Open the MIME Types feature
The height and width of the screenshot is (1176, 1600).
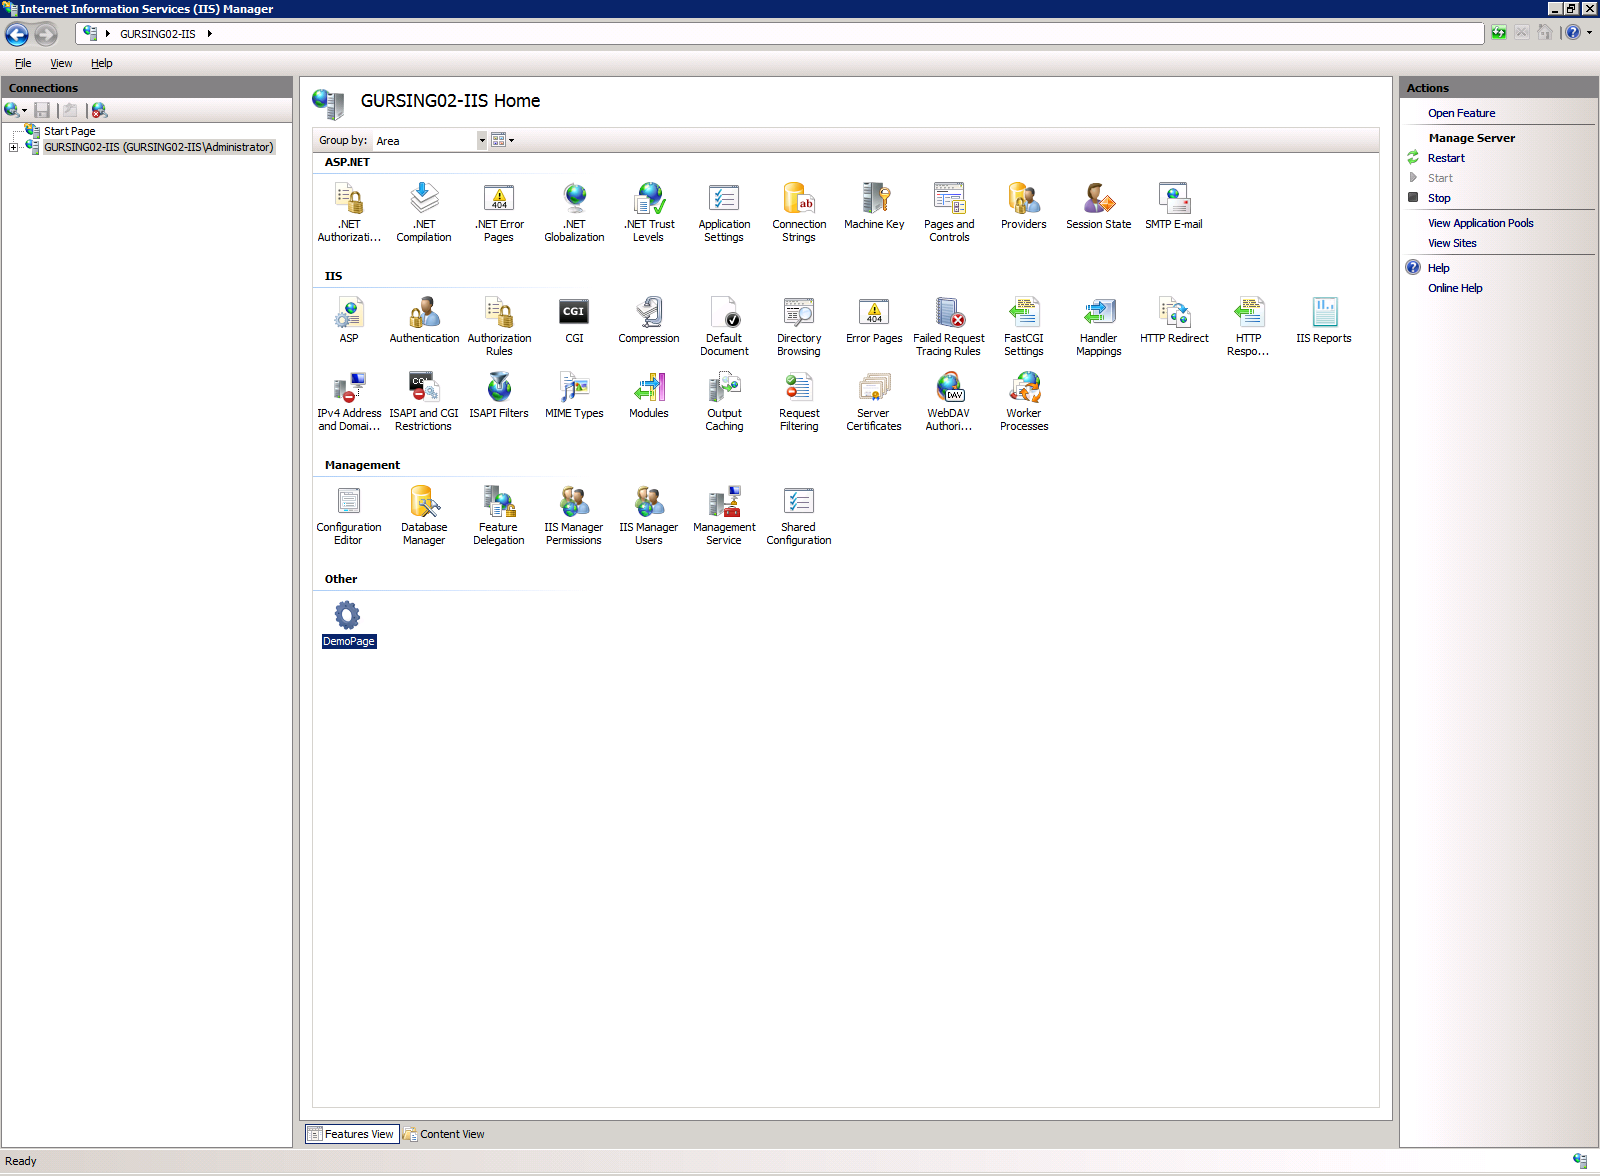[573, 396]
